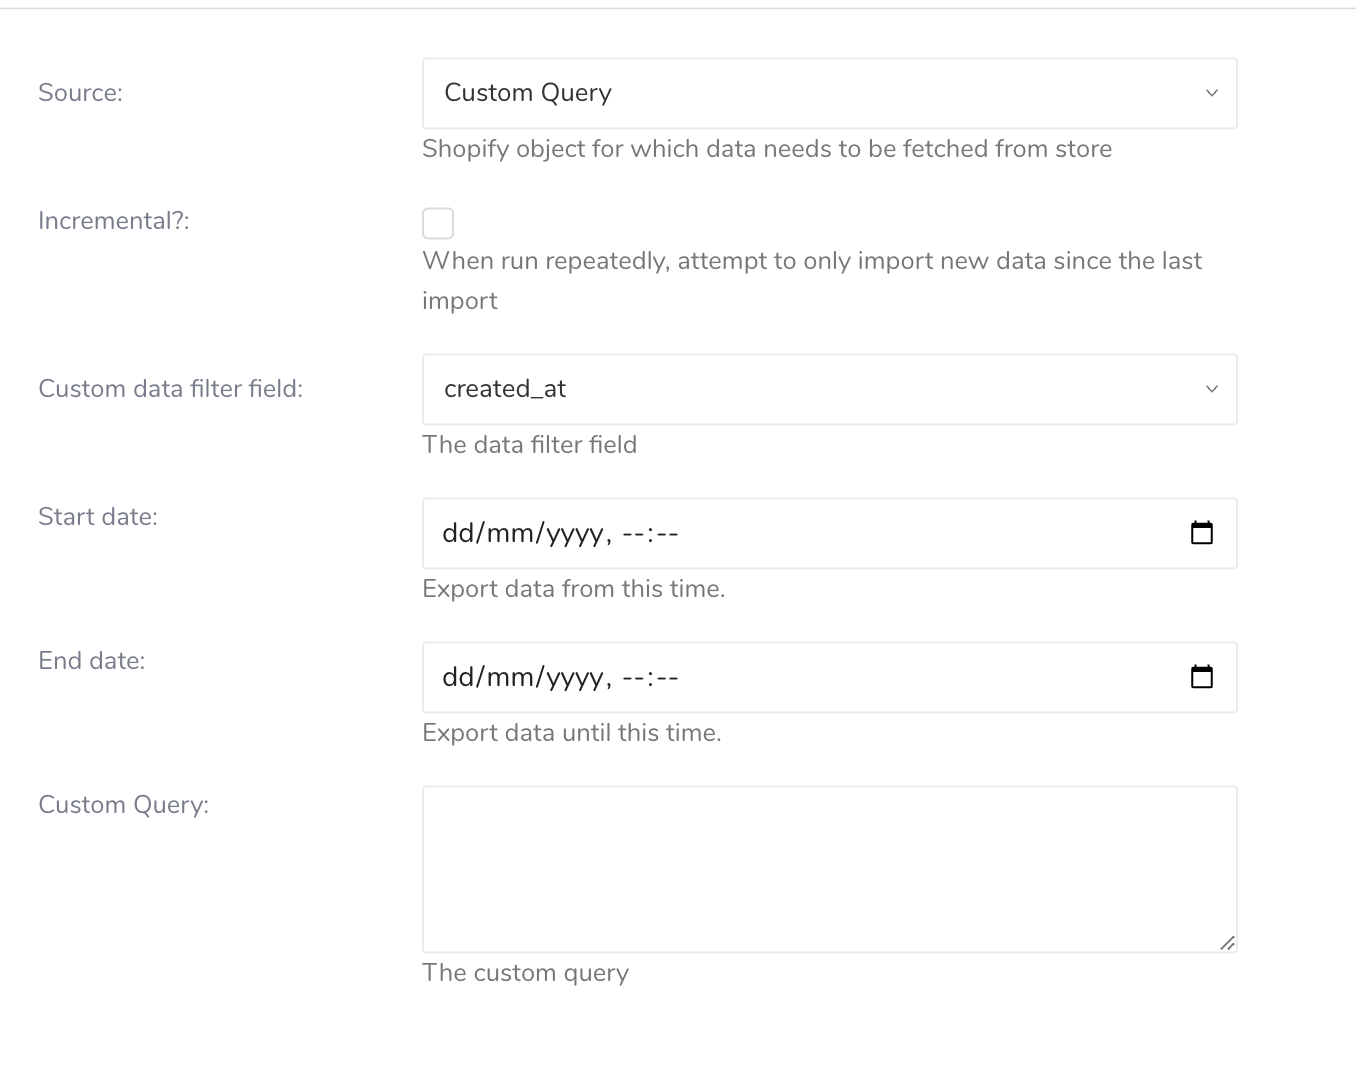Open the End date calendar picker icon
This screenshot has width=1356, height=1084.
(1201, 677)
